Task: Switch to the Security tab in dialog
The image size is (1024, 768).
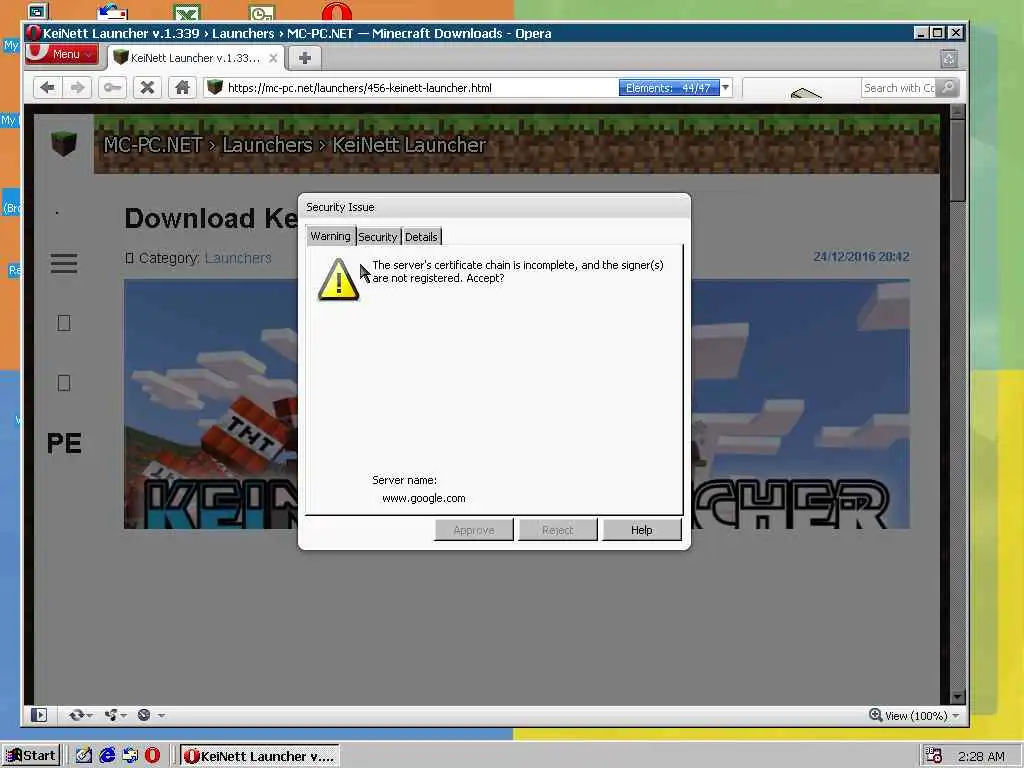Action: [x=377, y=237]
